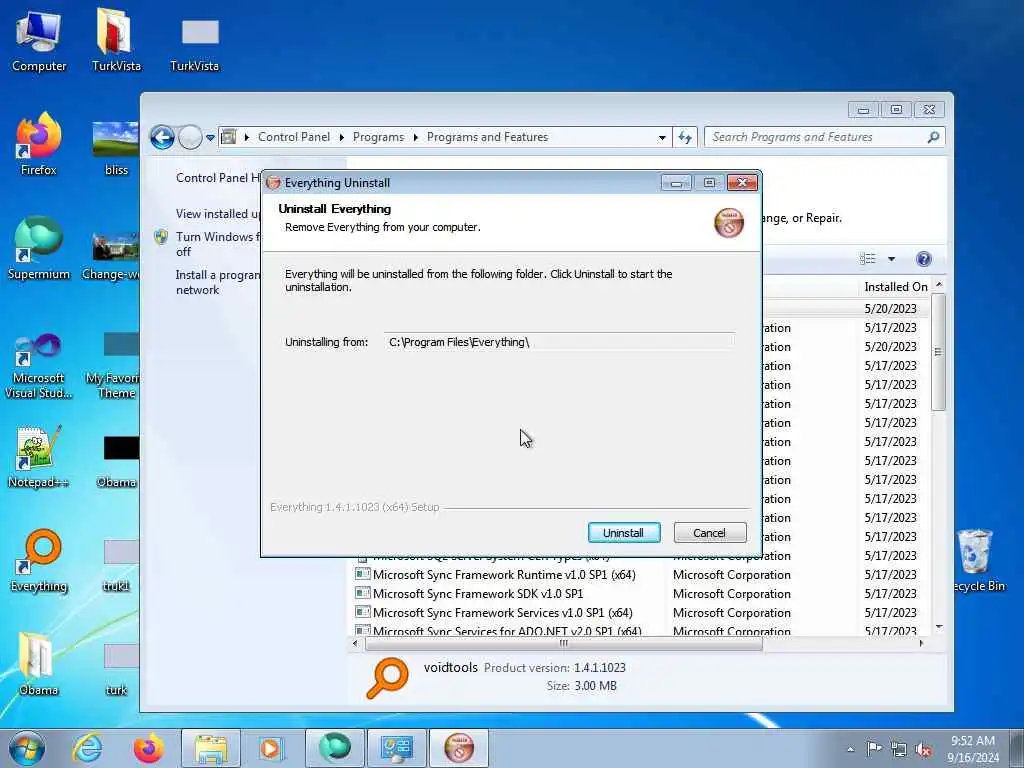
Task: Open the Obama folder on desktop
Action: pos(39,664)
